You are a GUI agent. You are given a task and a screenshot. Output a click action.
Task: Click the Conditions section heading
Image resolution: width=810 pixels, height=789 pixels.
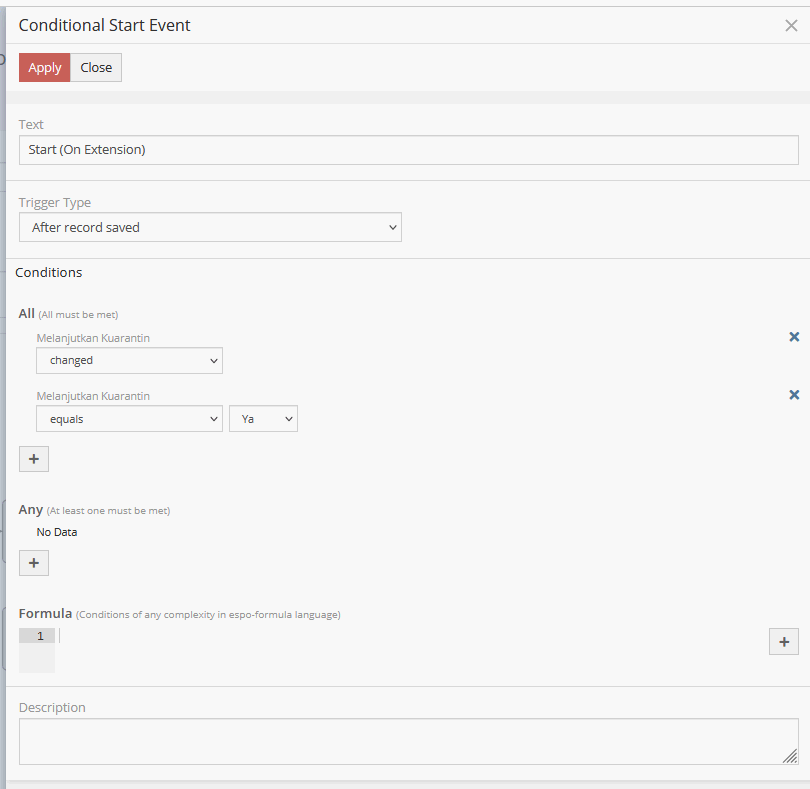click(49, 272)
